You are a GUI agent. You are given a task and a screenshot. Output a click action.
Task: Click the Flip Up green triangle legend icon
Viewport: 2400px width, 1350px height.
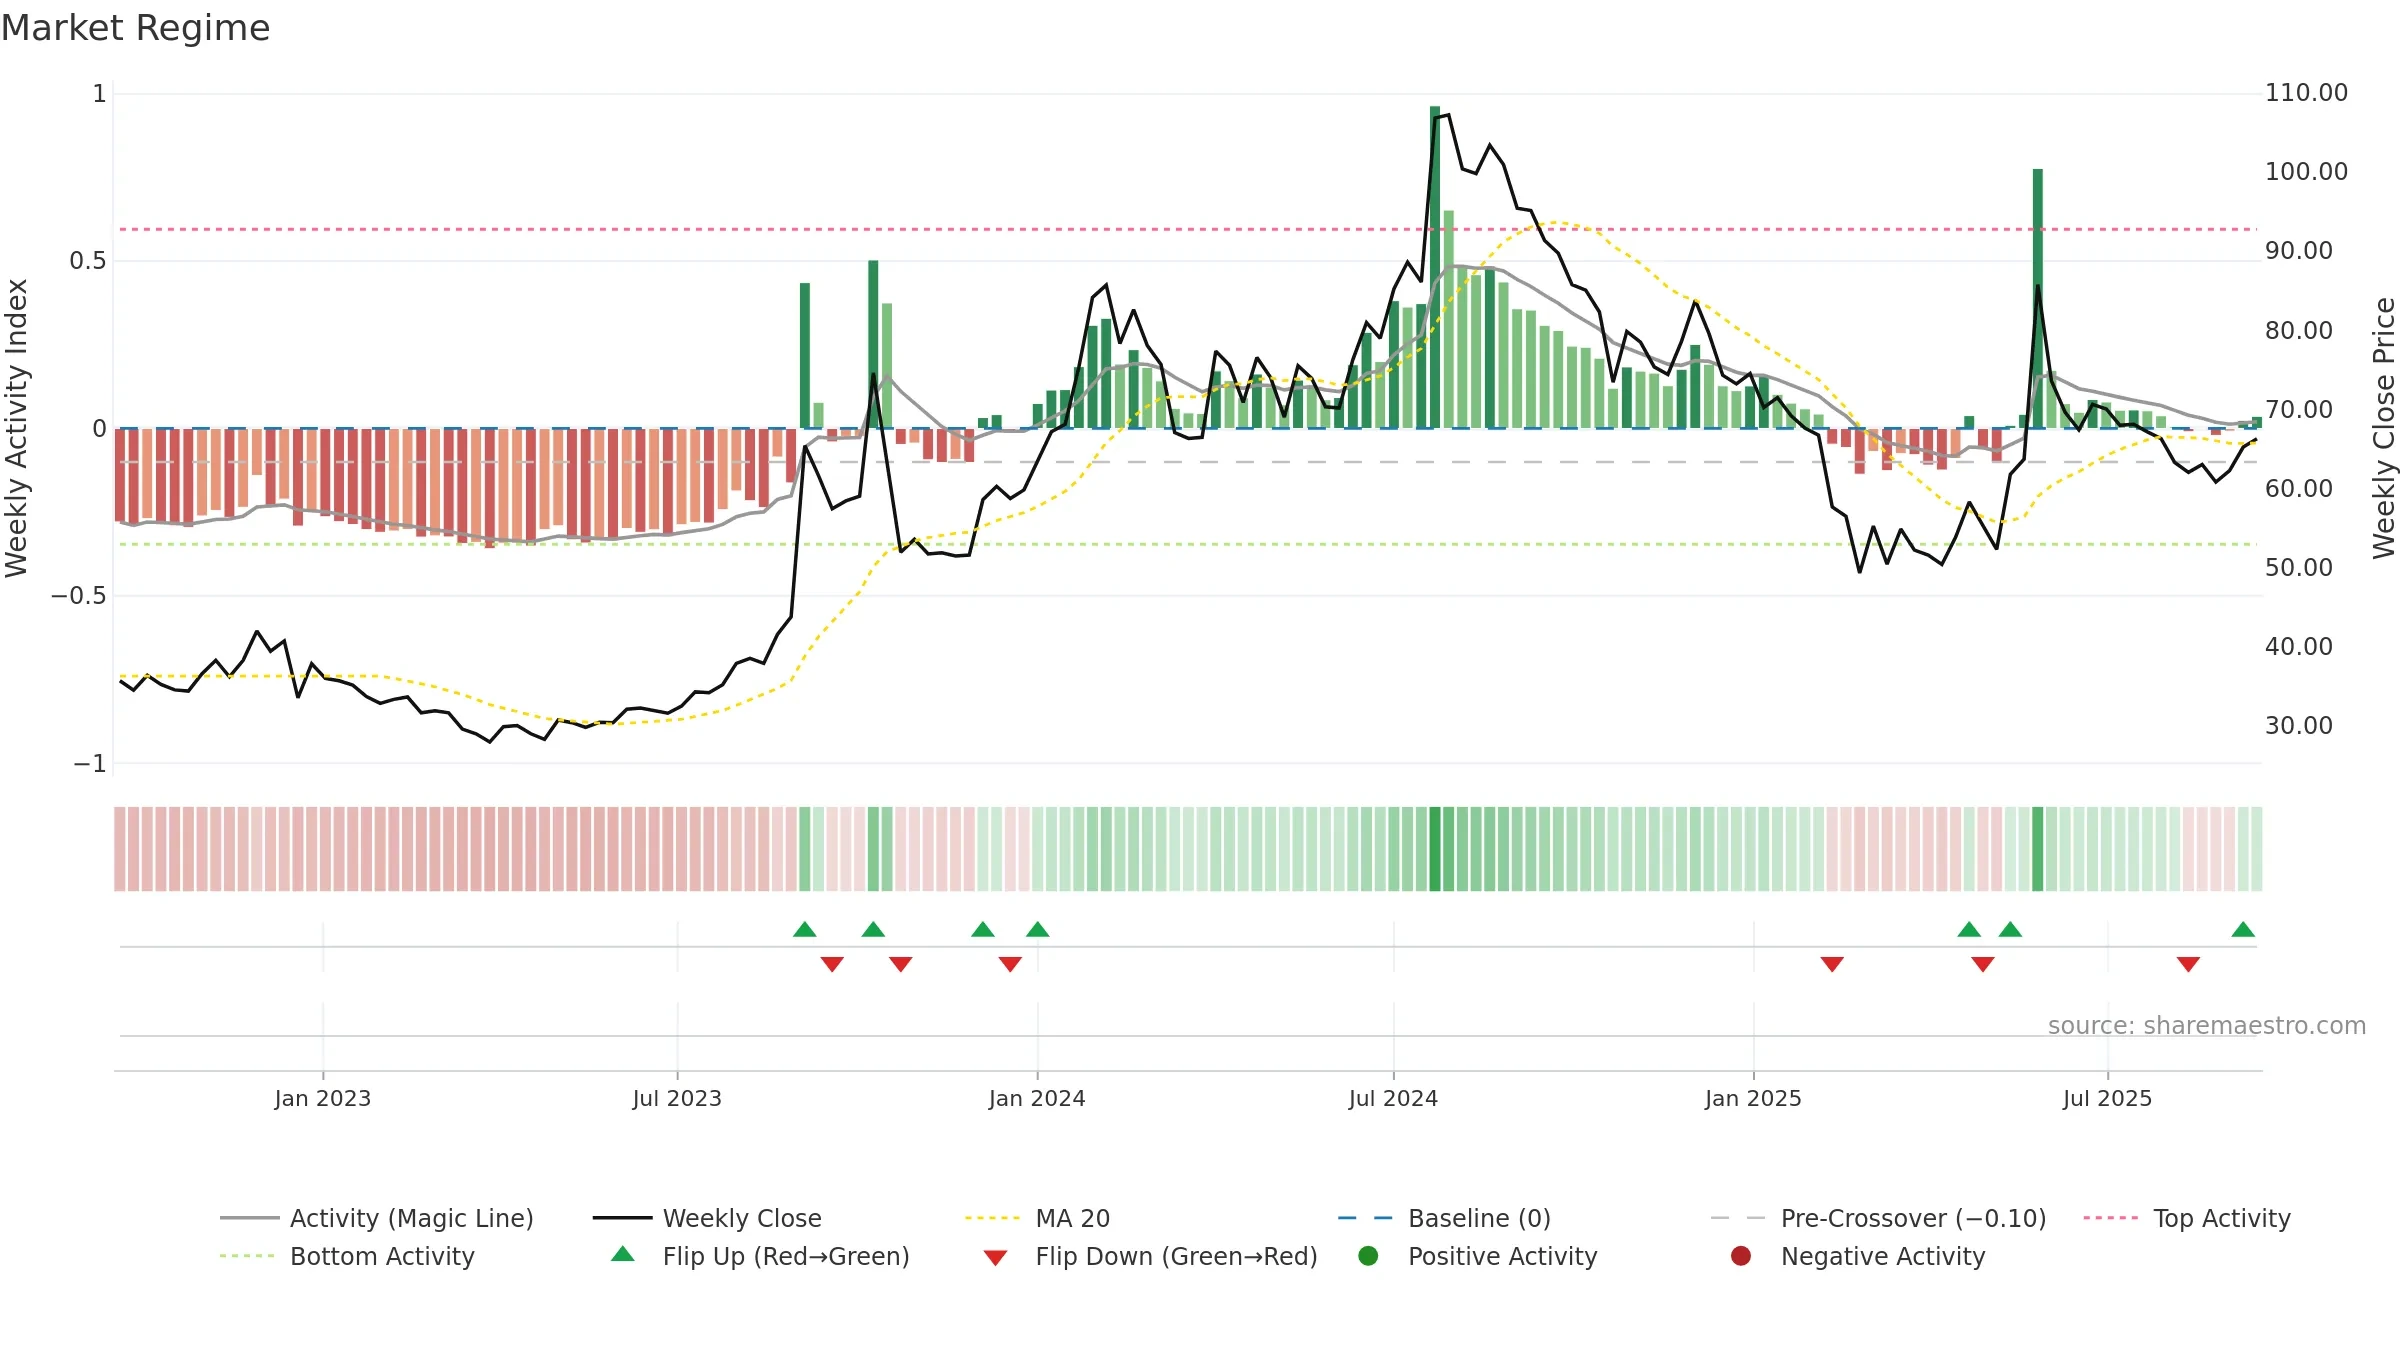623,1254
